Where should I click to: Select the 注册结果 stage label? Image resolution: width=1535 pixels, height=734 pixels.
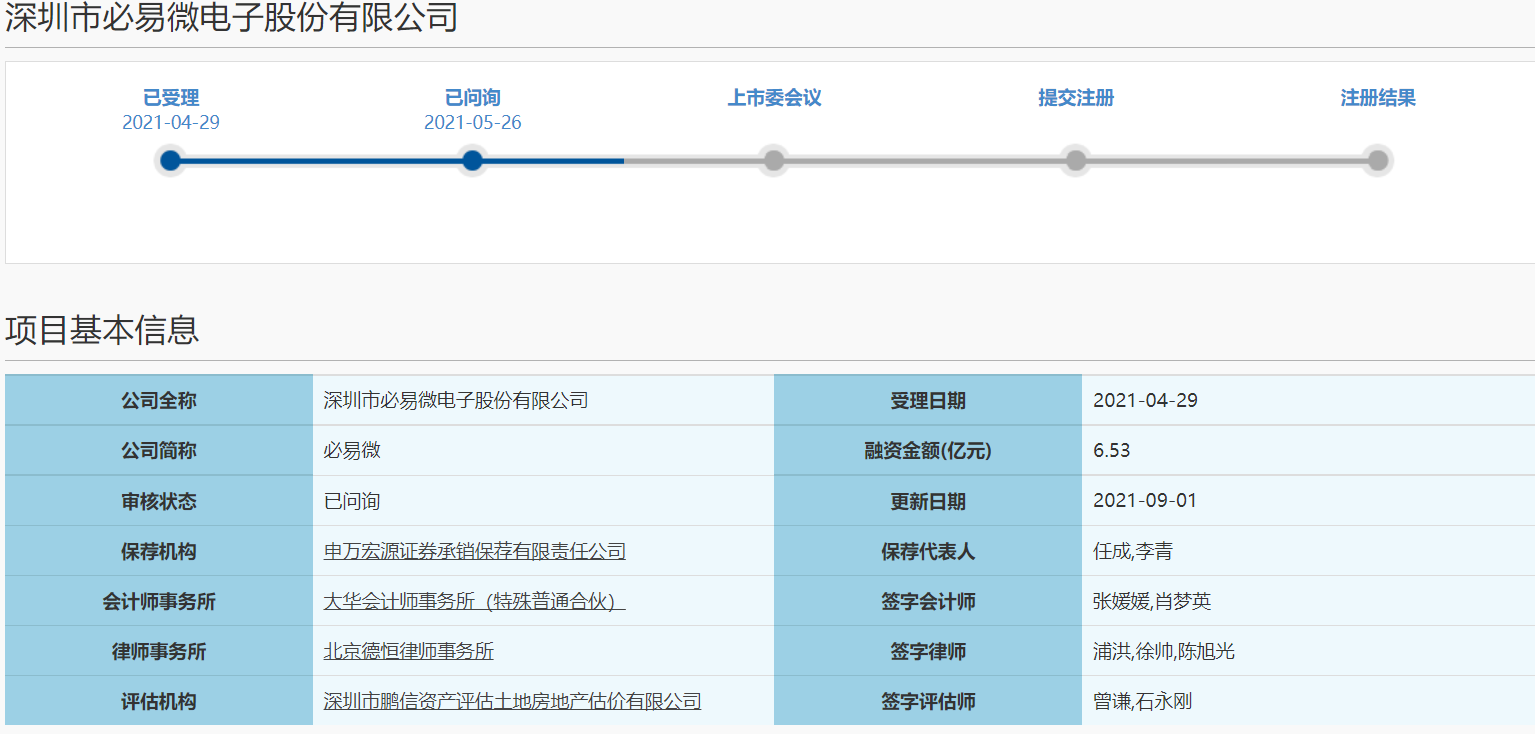tap(1378, 98)
